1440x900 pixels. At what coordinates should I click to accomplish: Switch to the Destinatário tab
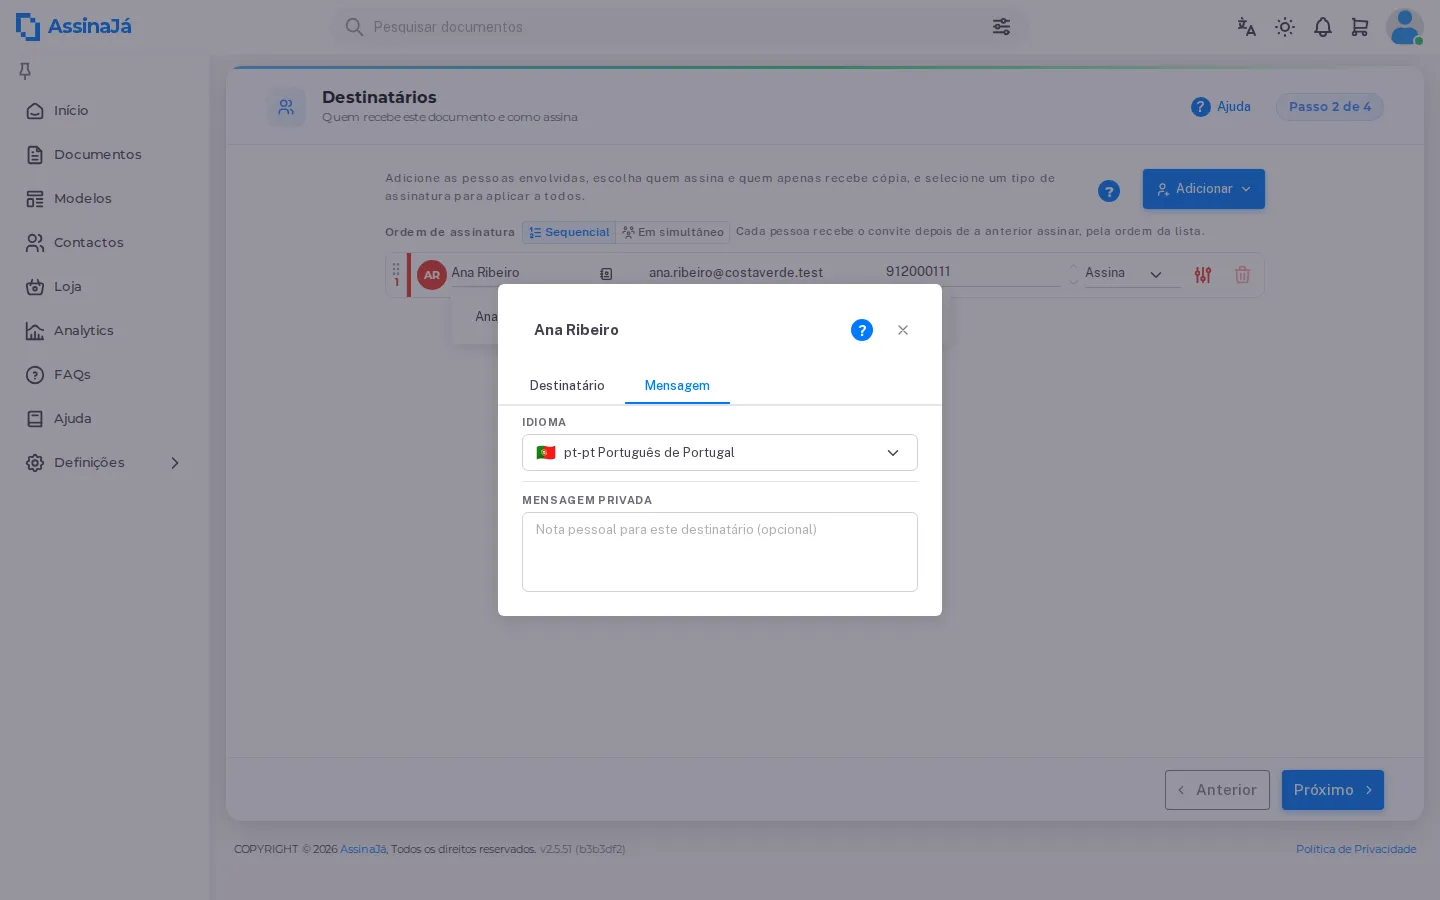click(567, 386)
